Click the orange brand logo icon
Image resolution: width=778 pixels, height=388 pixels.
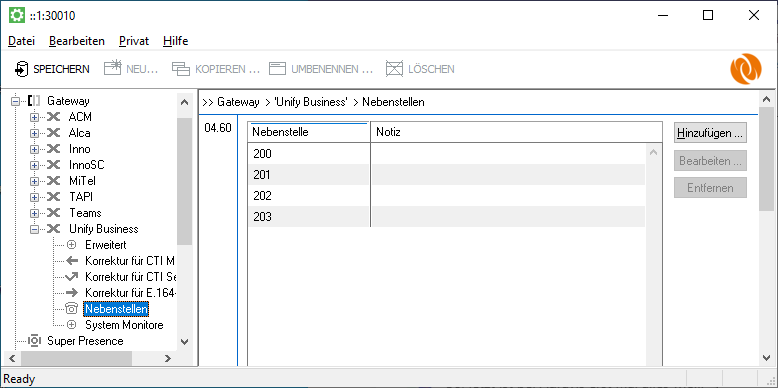[x=745, y=69]
